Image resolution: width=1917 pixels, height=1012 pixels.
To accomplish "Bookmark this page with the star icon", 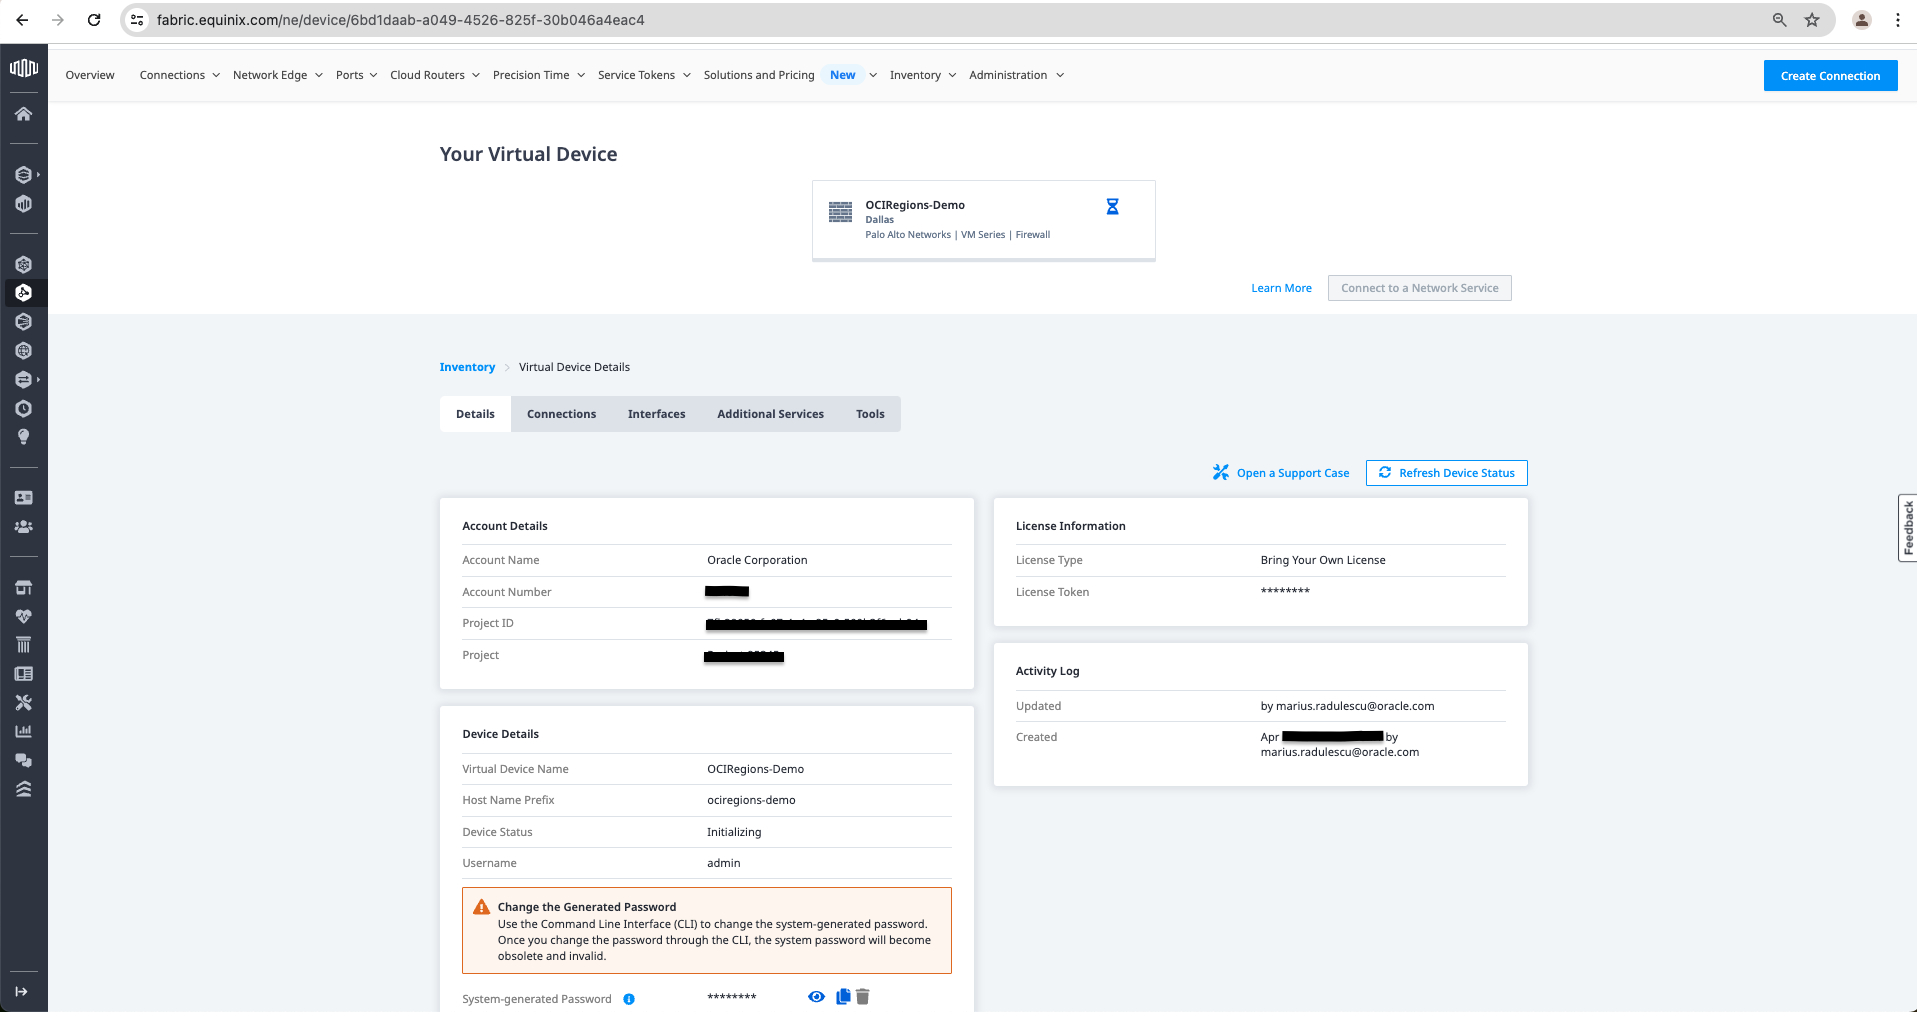I will [x=1812, y=20].
